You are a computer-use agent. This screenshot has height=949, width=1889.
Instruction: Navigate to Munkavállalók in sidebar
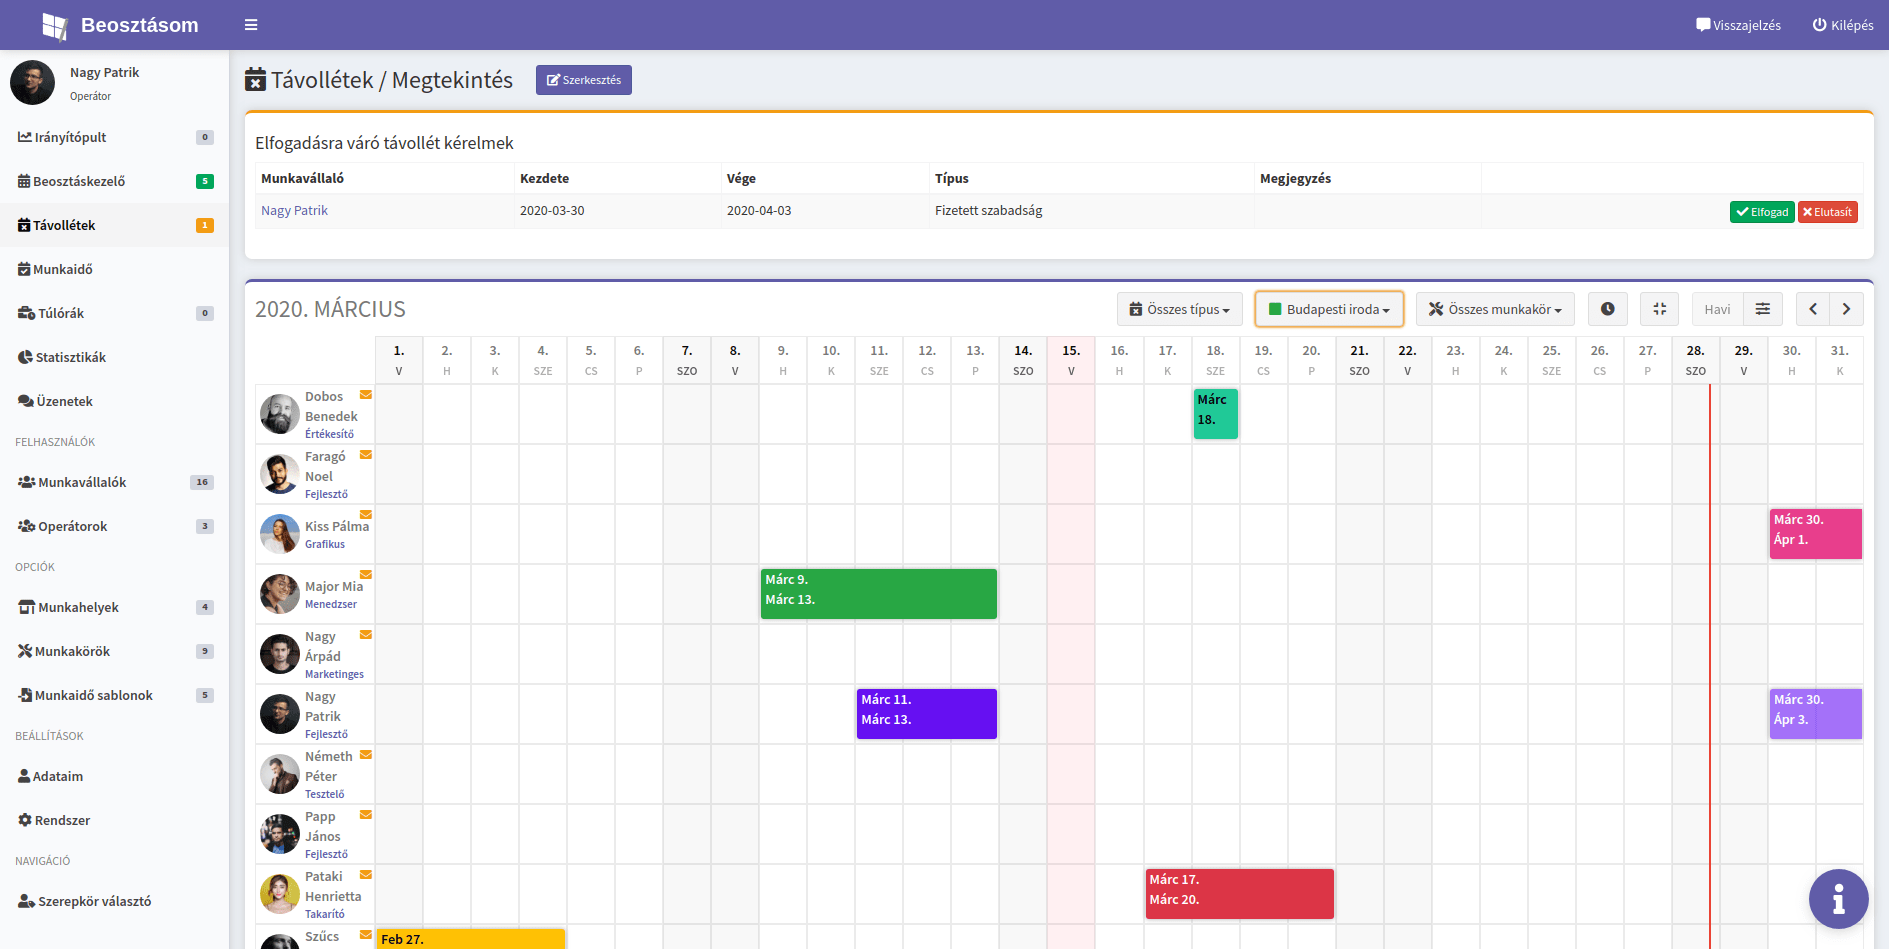82,482
